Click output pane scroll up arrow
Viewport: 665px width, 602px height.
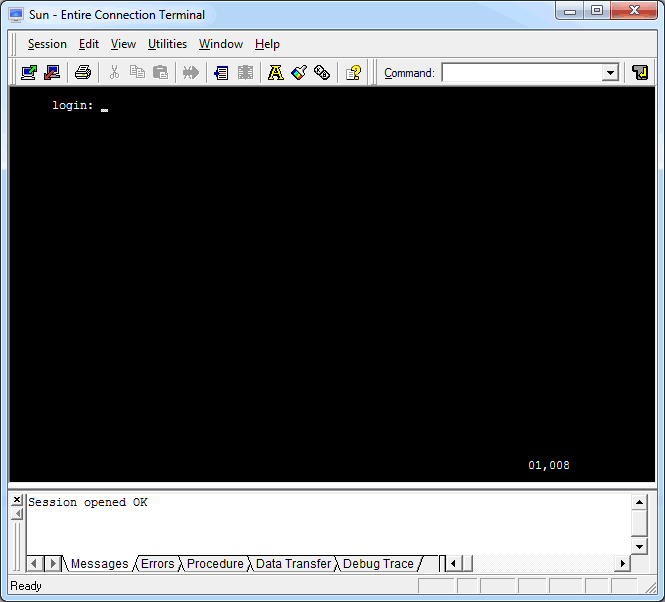click(x=639, y=502)
